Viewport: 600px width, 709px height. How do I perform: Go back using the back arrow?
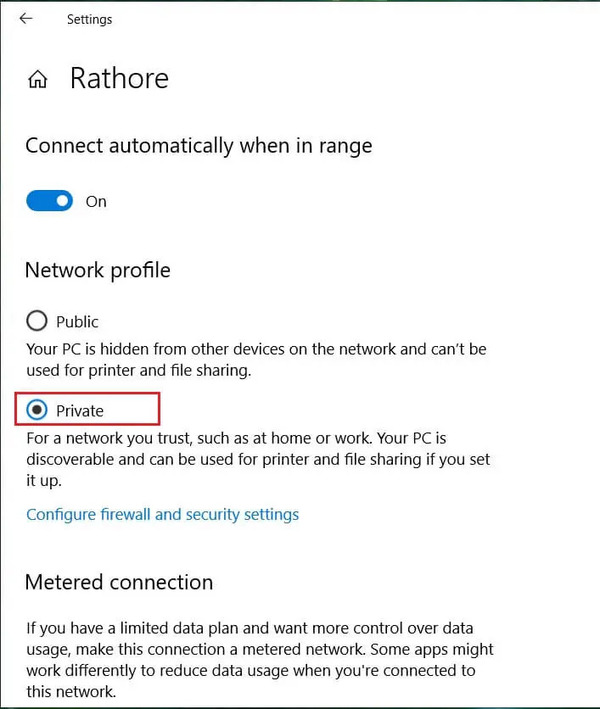[x=26, y=19]
